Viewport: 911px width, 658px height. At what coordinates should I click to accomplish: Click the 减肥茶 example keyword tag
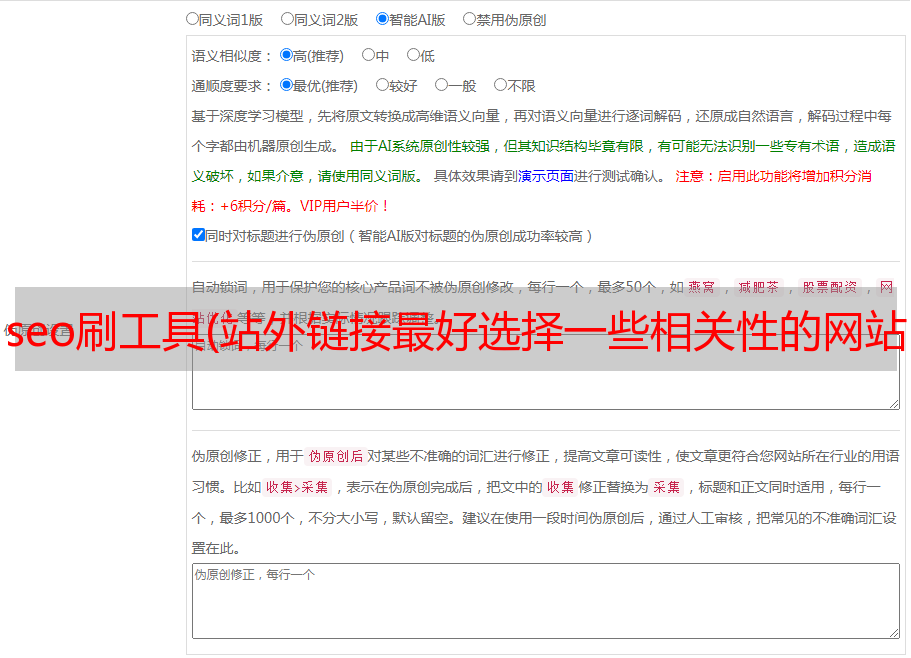[x=758, y=287]
